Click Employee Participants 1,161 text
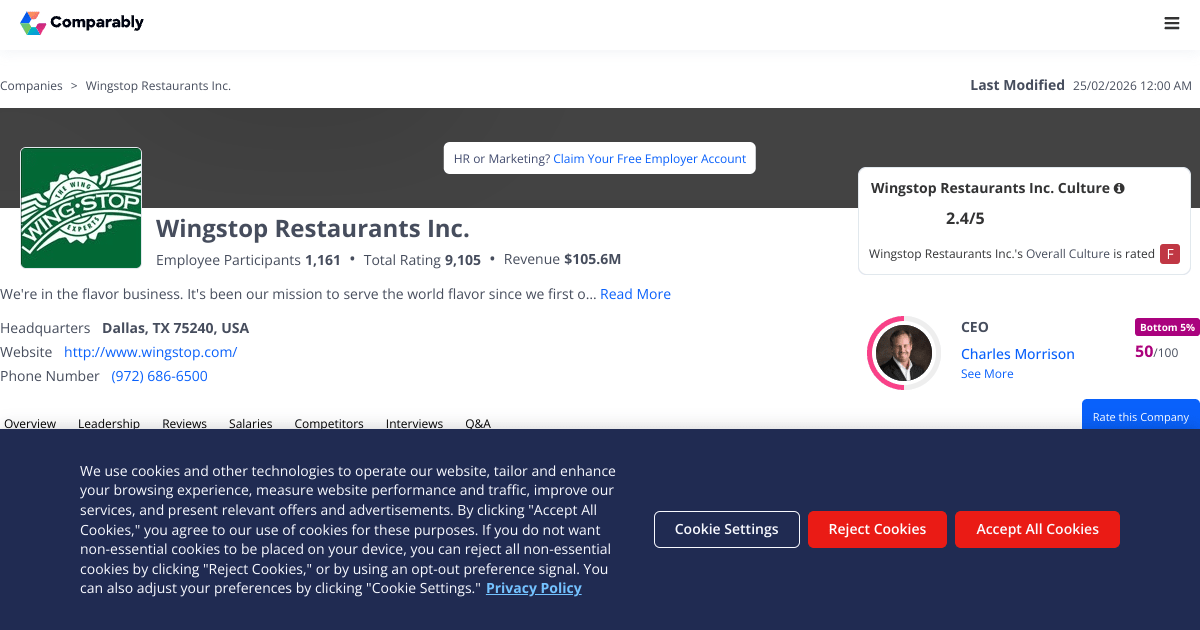This screenshot has height=630, width=1200. (249, 260)
